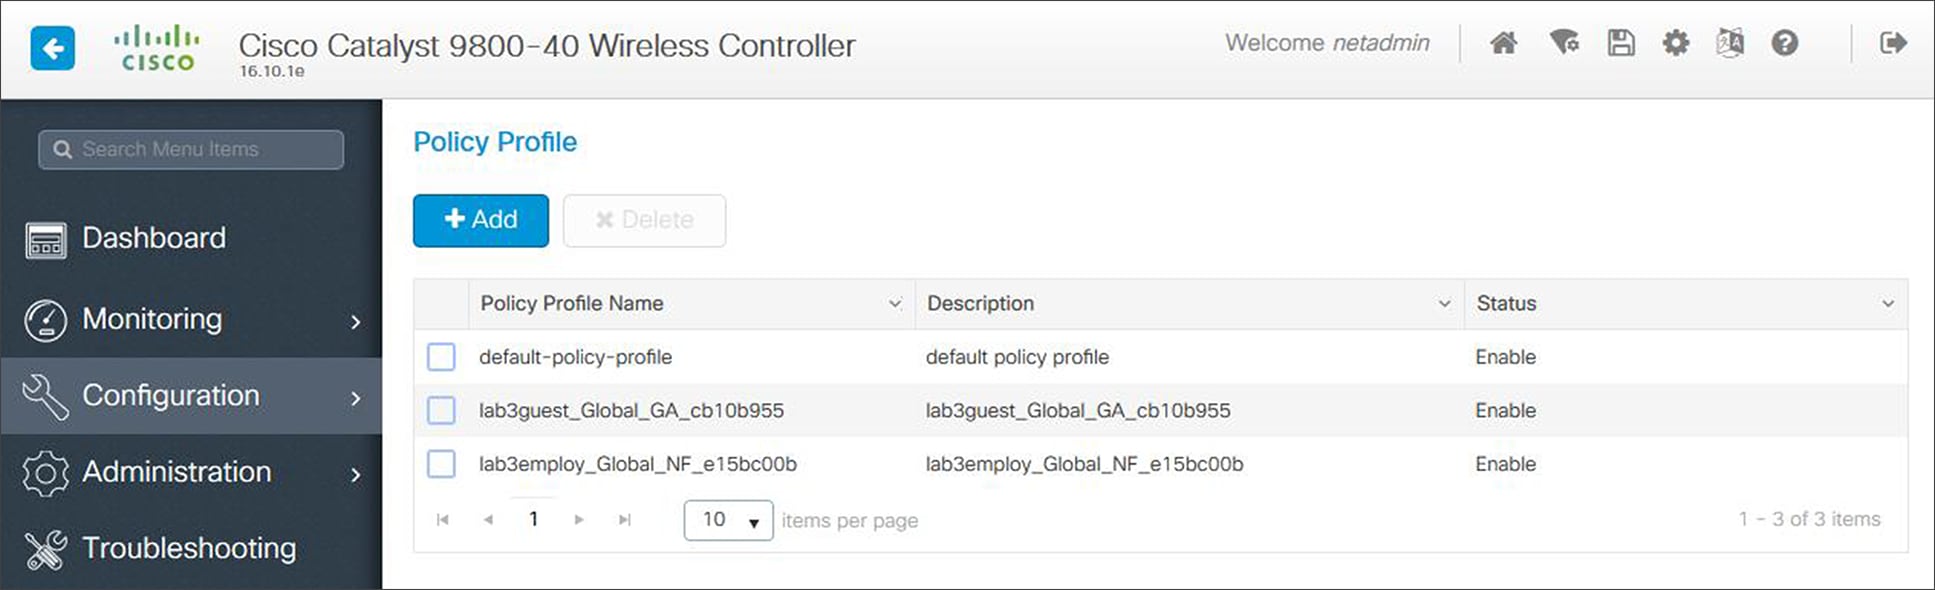
Task: Click Policy Profile page heading
Action: coord(495,142)
